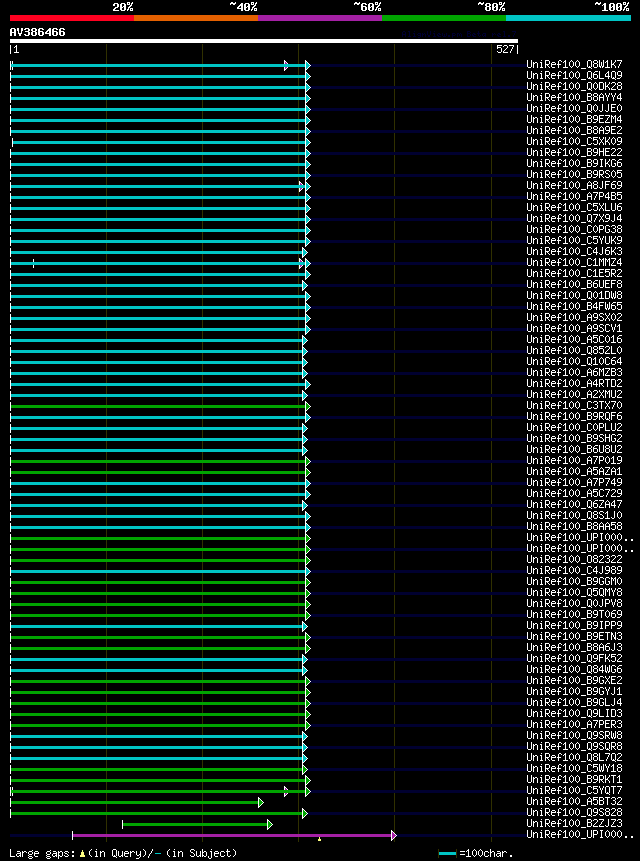Screen dimensions: 640x861
Task: Open hit UniRef100_Q8W1K7
Action: point(574,64)
